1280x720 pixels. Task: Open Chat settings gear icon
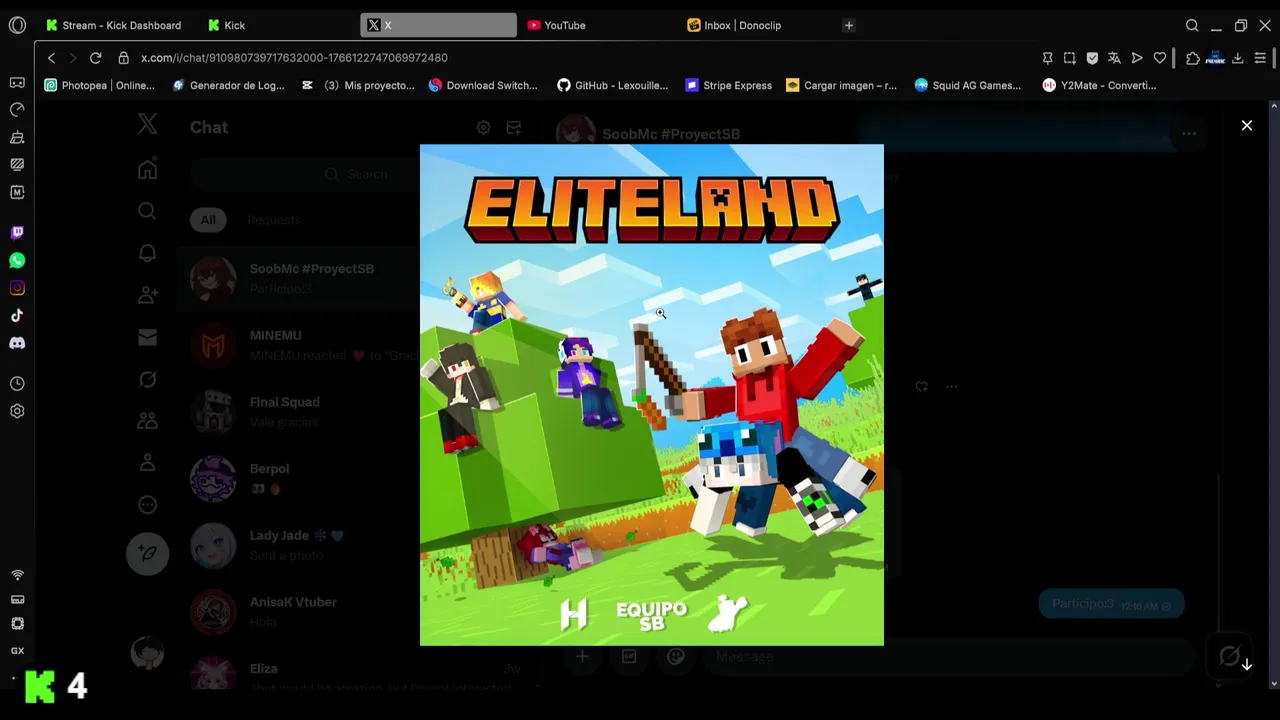click(x=483, y=127)
